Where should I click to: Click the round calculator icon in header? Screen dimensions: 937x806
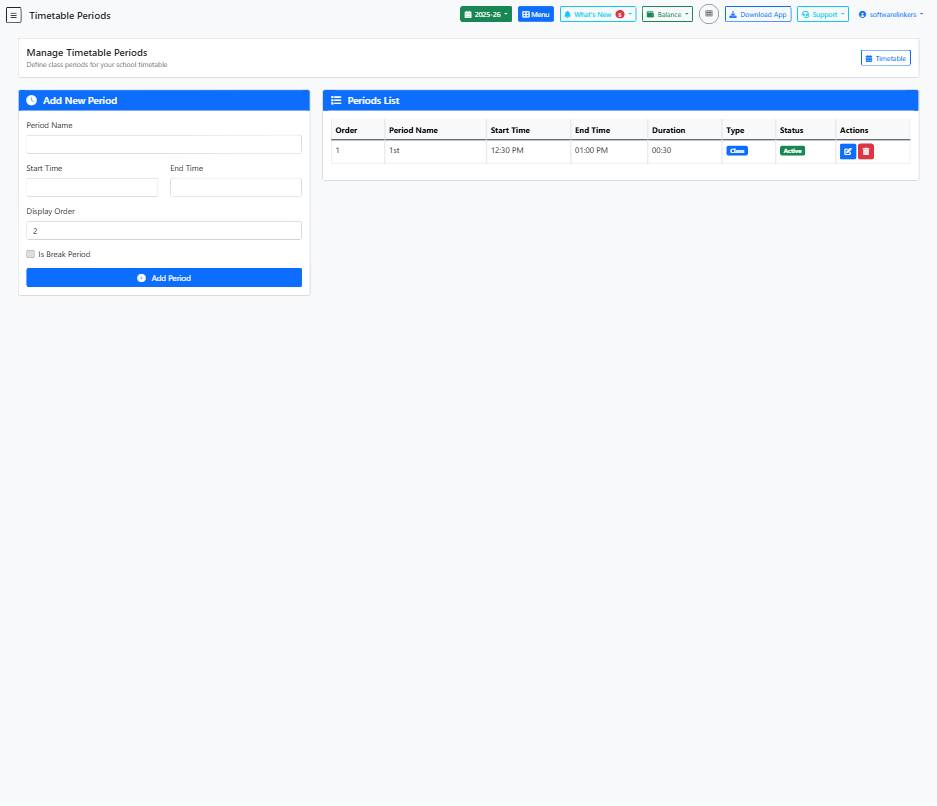(x=708, y=14)
